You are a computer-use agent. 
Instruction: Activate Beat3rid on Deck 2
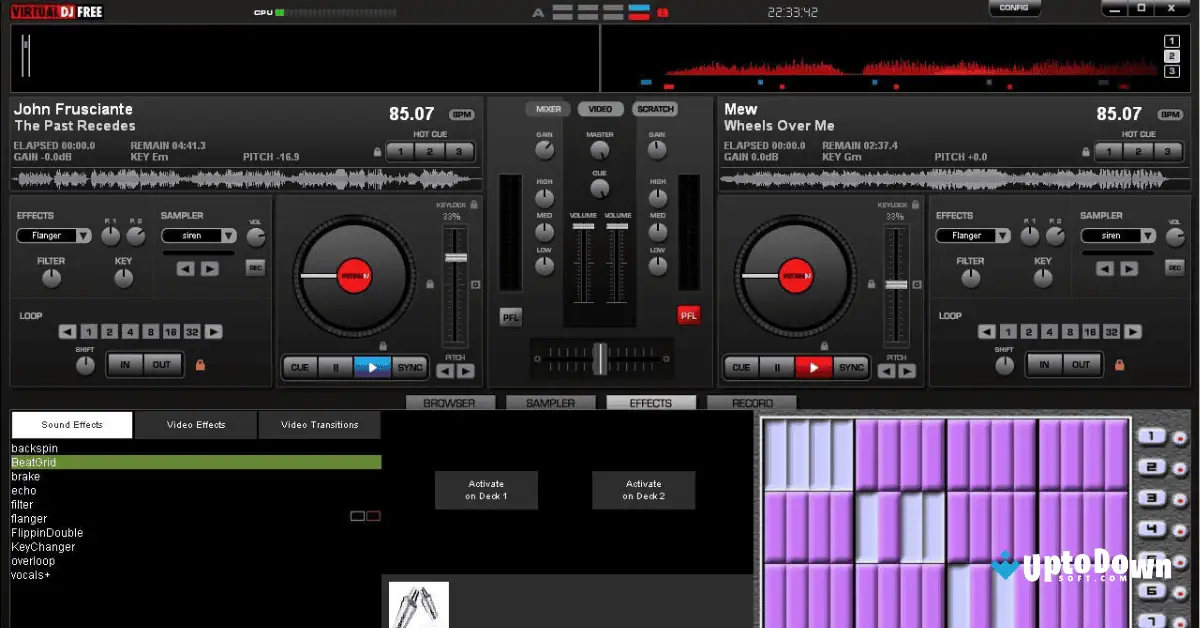(643, 490)
